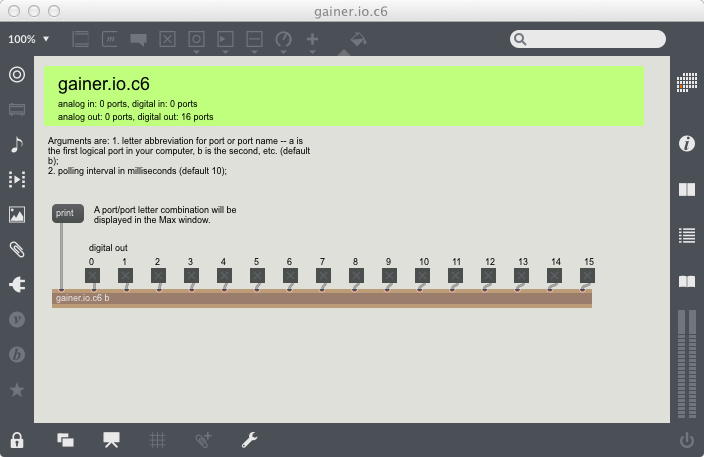Image resolution: width=704 pixels, height=457 pixels.
Task: Click the dimmed paperclip-plus icon in bottom bar
Action: pyautogui.click(x=203, y=440)
